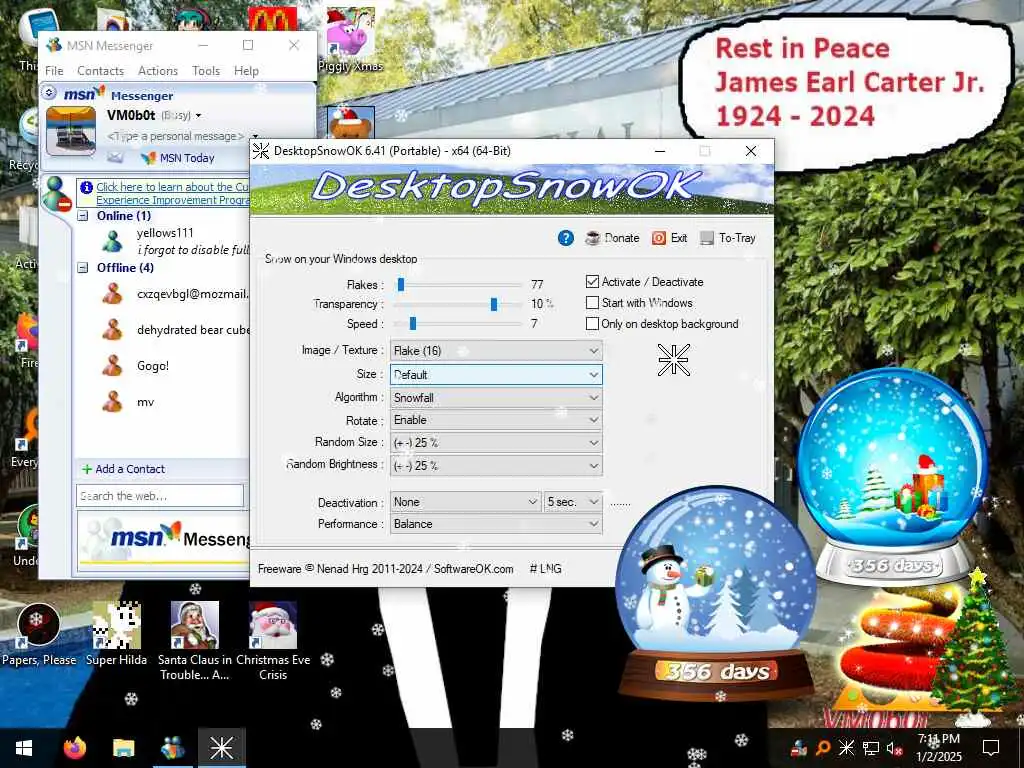Viewport: 1024px width, 768px height.
Task: Open the DesktopSnowOK help question mark icon
Action: tap(566, 238)
